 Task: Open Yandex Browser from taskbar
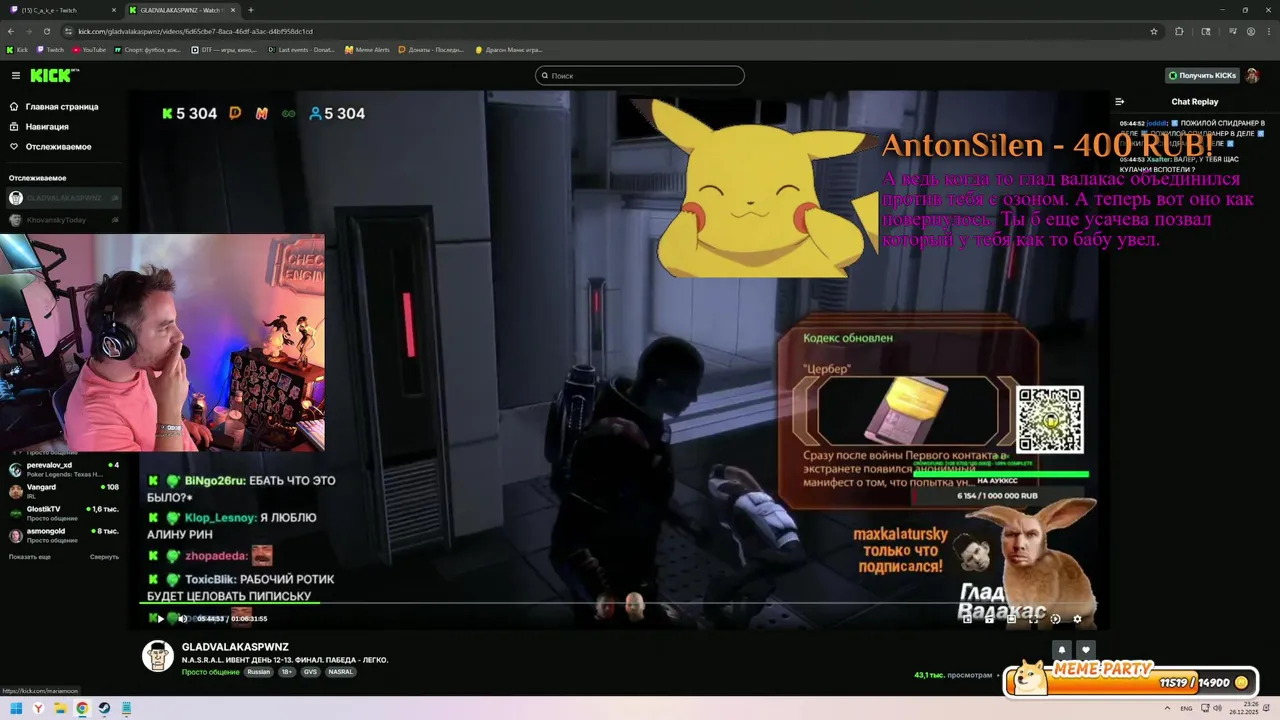point(38,708)
